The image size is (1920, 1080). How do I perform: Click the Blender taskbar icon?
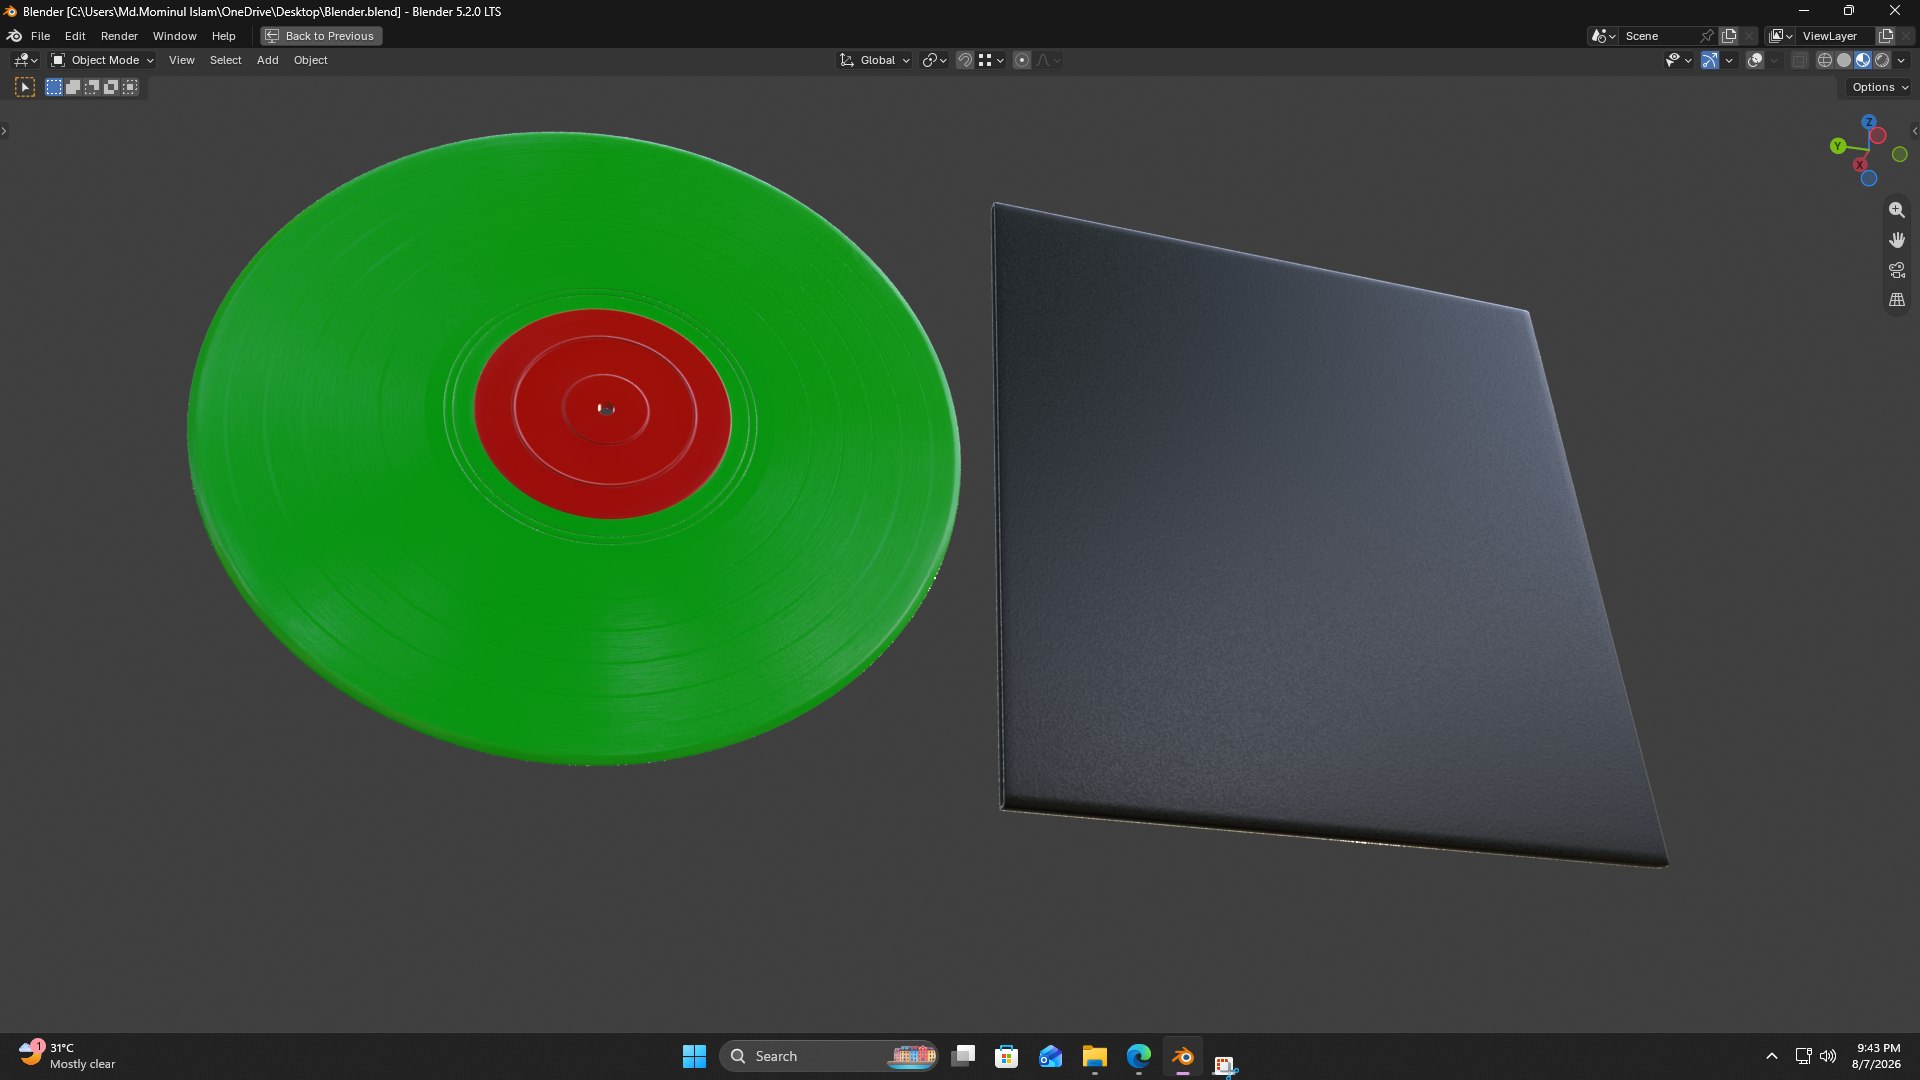1182,1056
